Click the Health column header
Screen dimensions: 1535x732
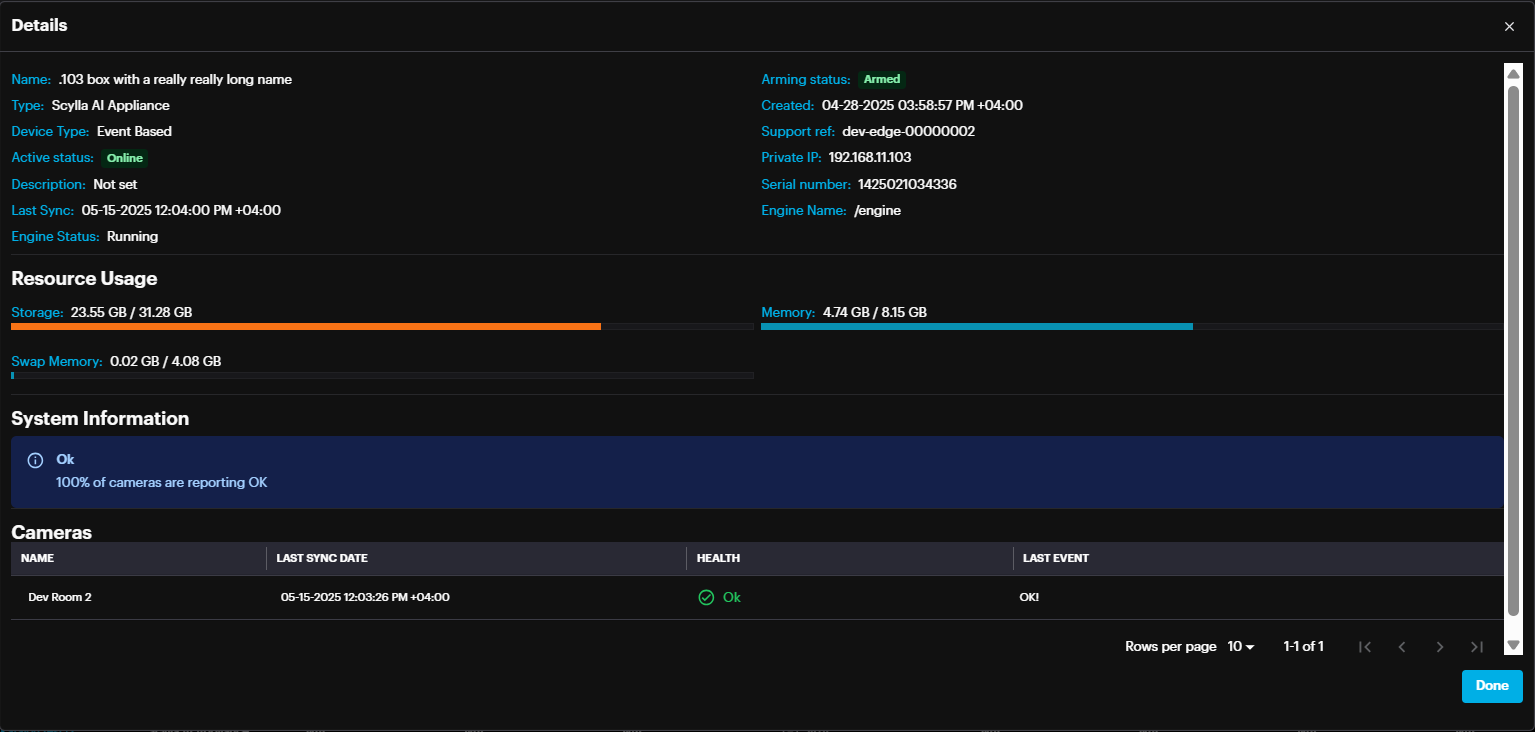pos(718,558)
